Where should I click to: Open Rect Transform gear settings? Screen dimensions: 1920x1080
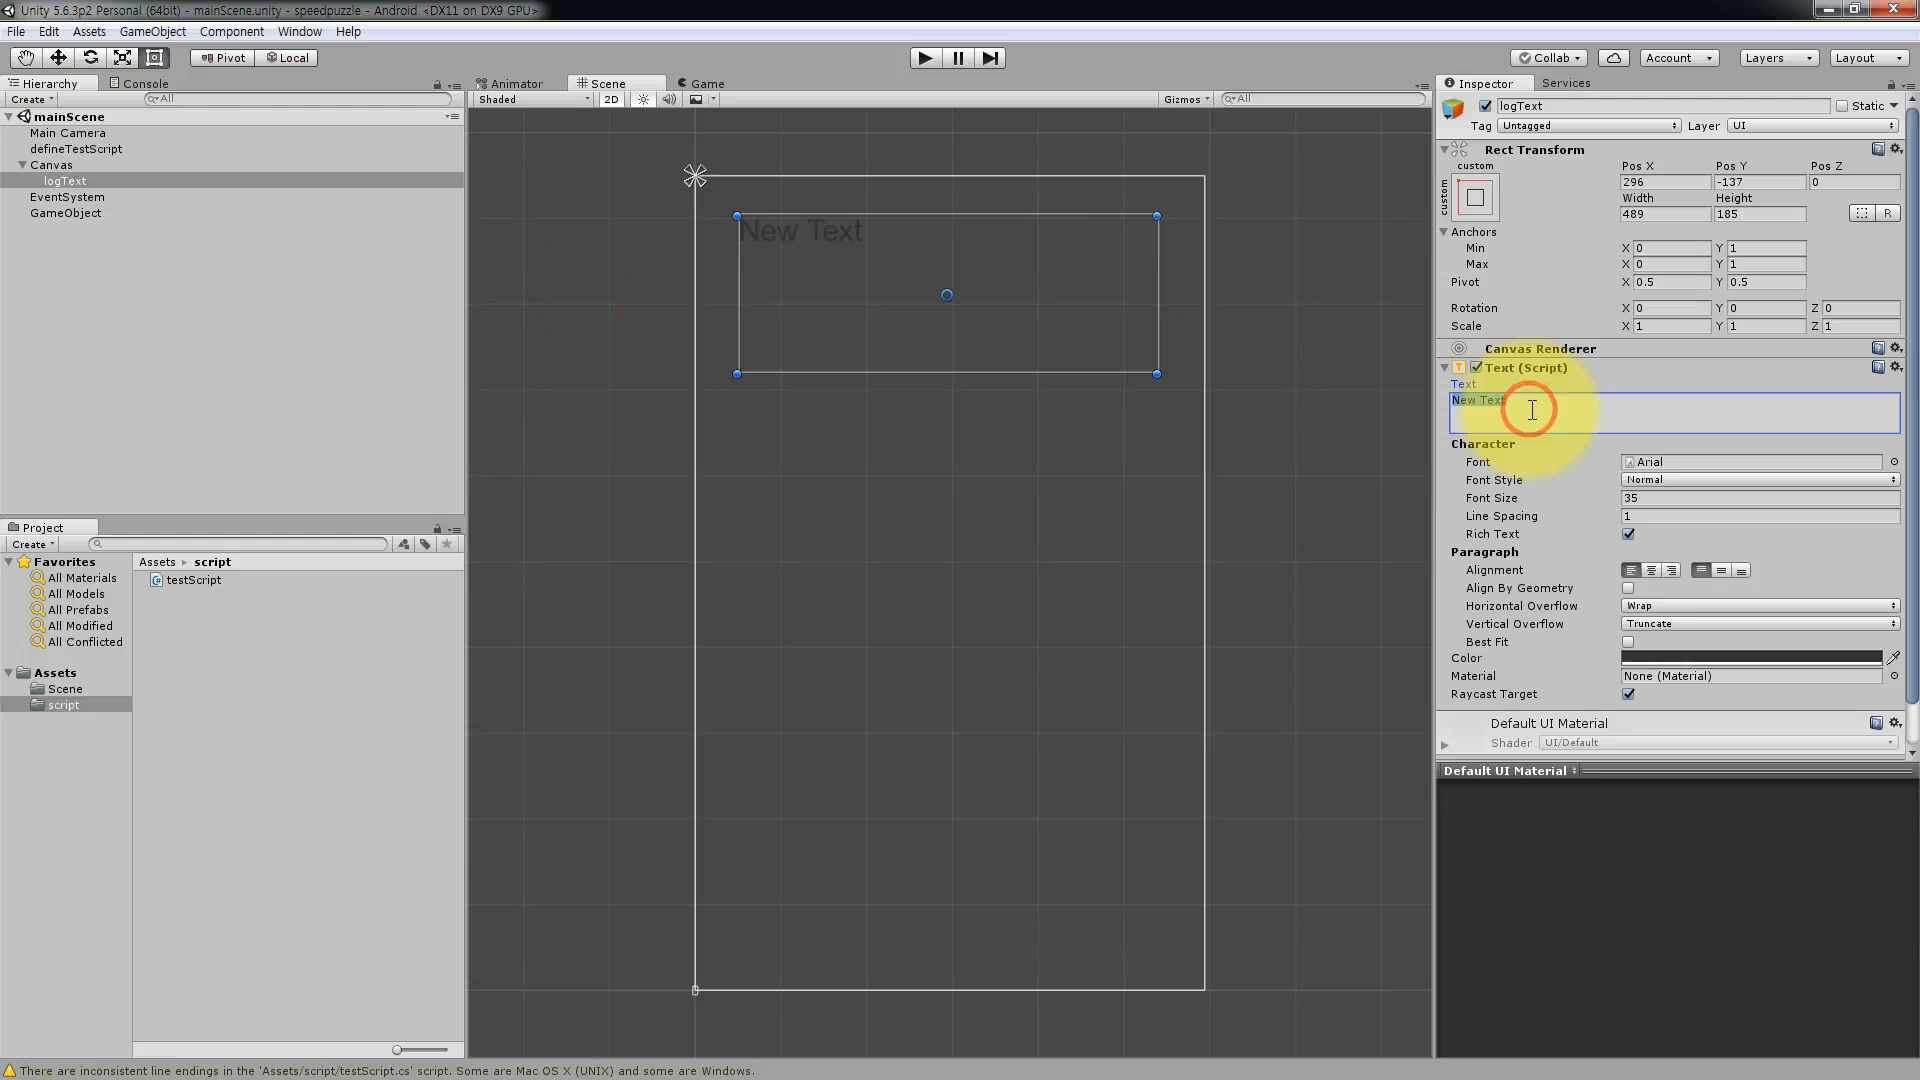(1896, 149)
